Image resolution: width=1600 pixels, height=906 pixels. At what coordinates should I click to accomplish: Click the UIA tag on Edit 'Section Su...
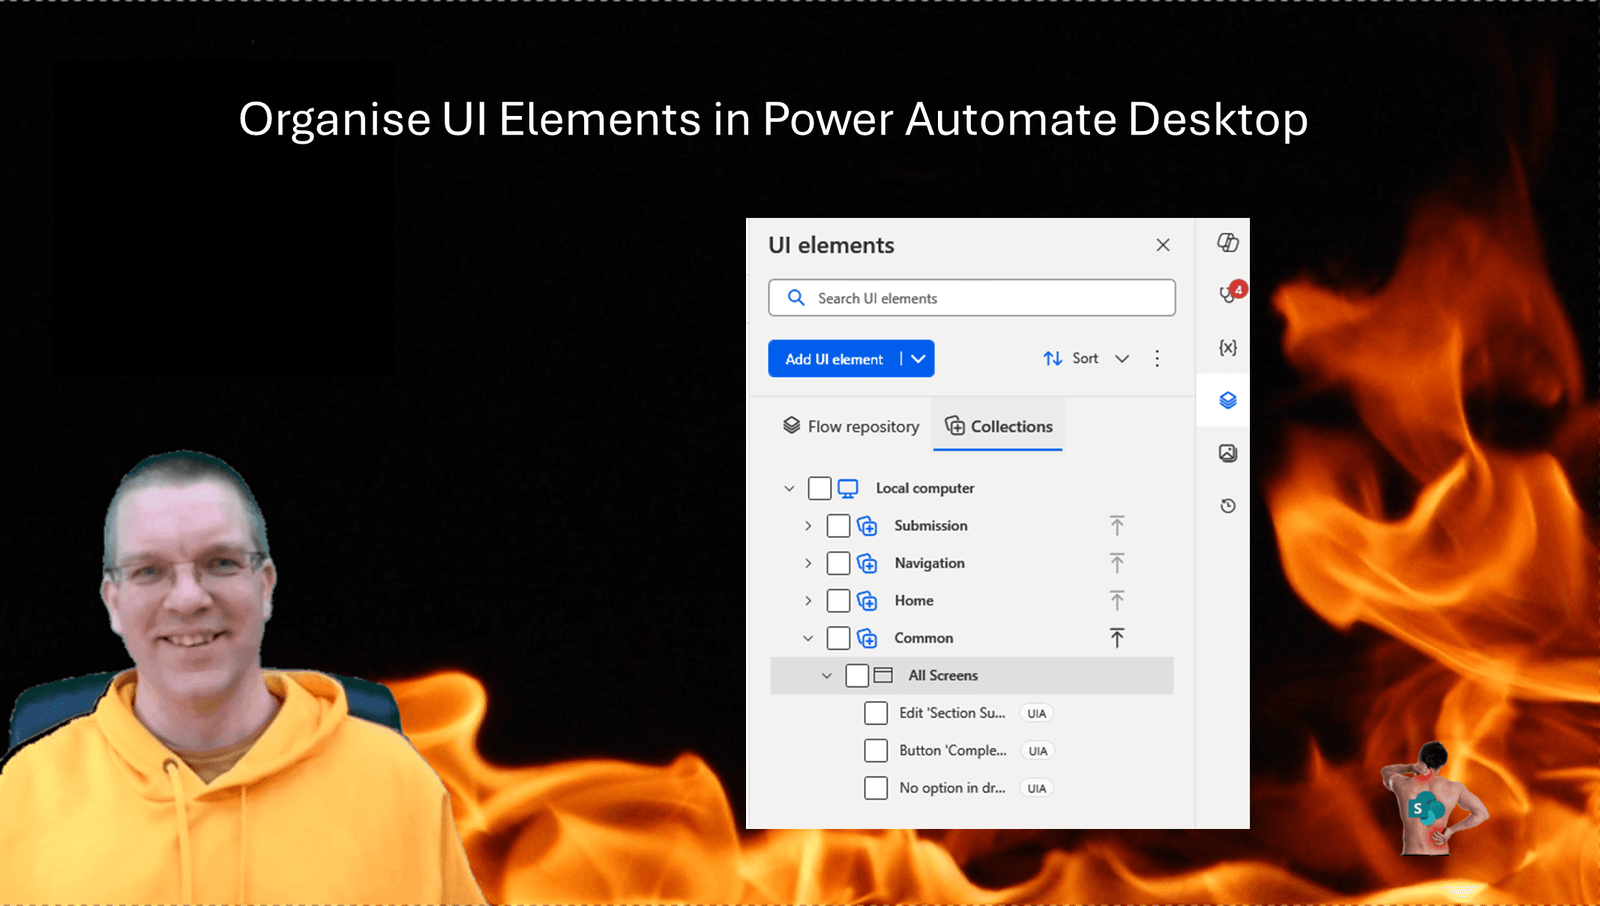[x=1037, y=714]
